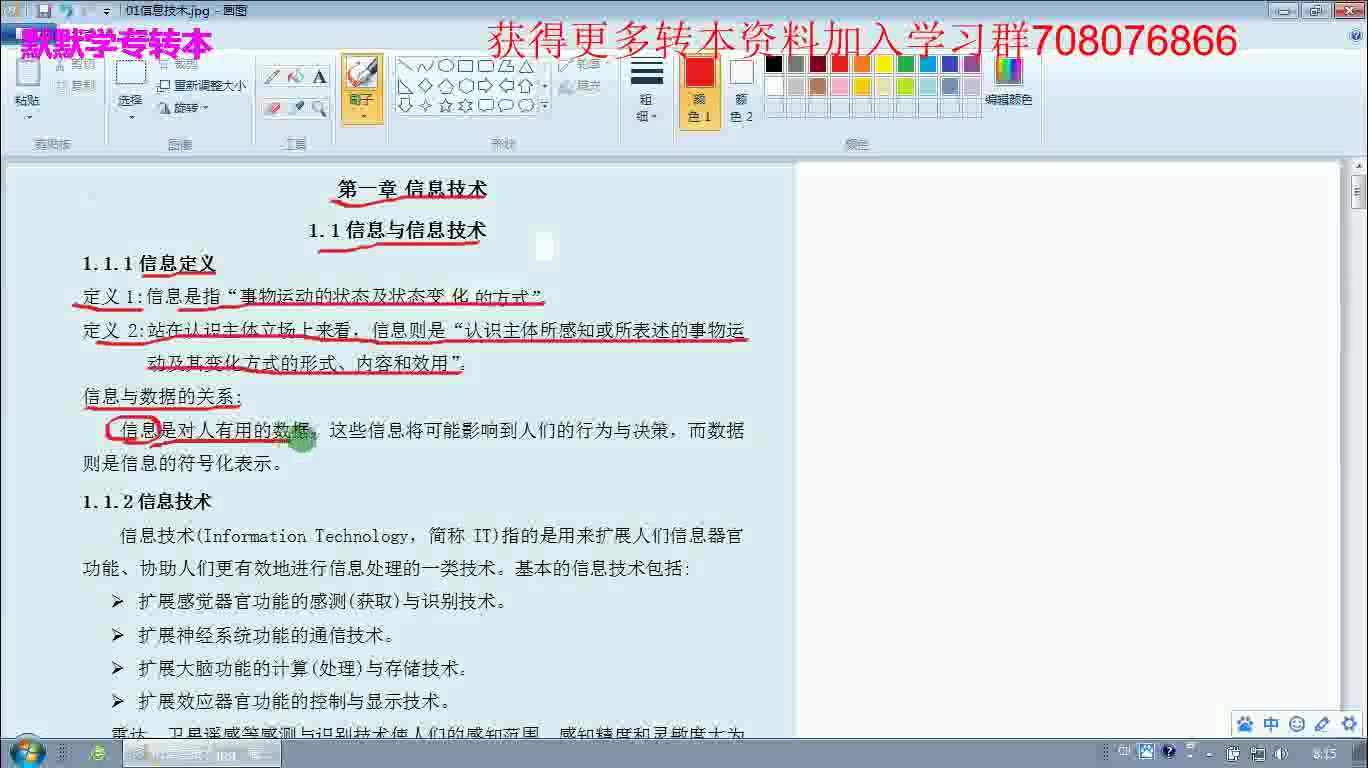
Task: Open the Size (粗细) line thickness dropdown
Action: (647, 90)
